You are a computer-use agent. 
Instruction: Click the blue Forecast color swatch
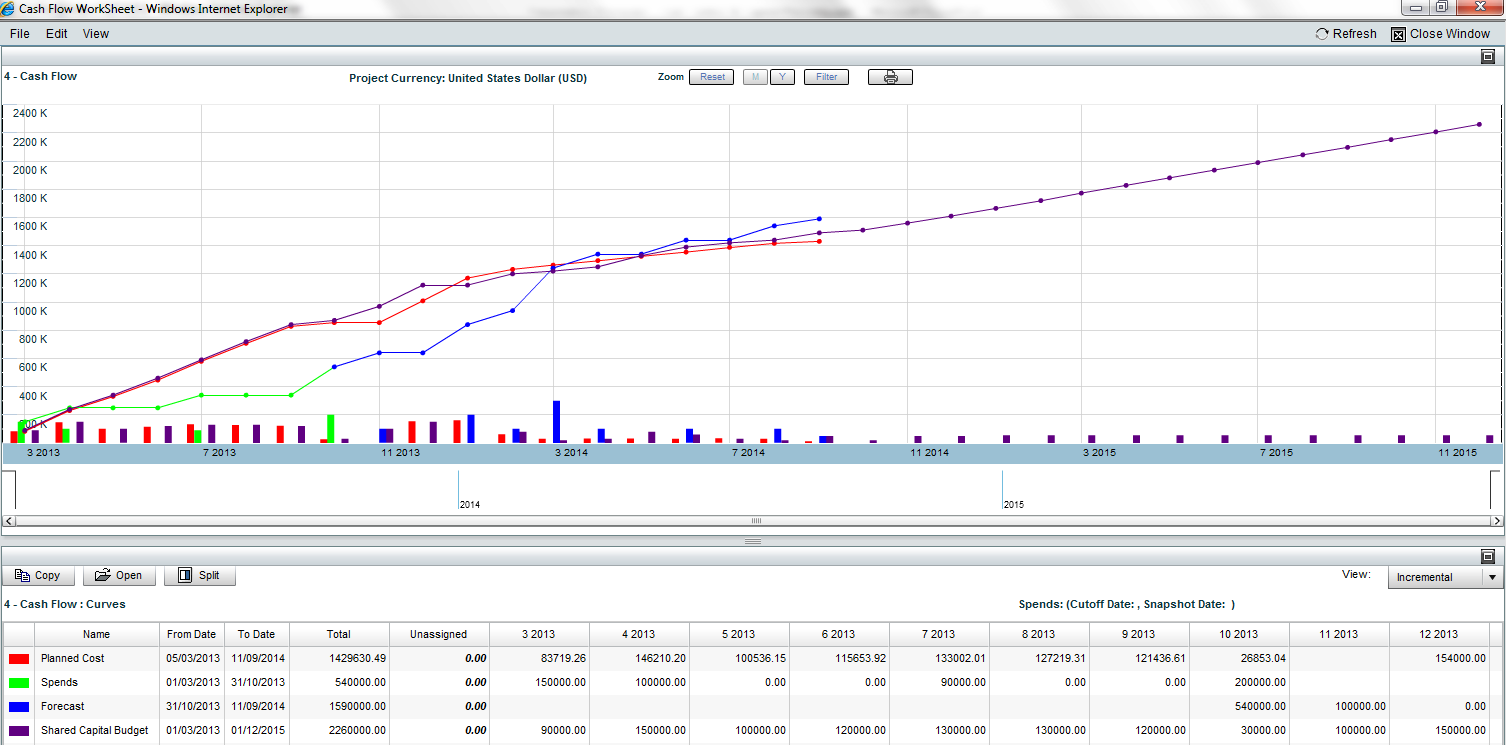coord(18,707)
